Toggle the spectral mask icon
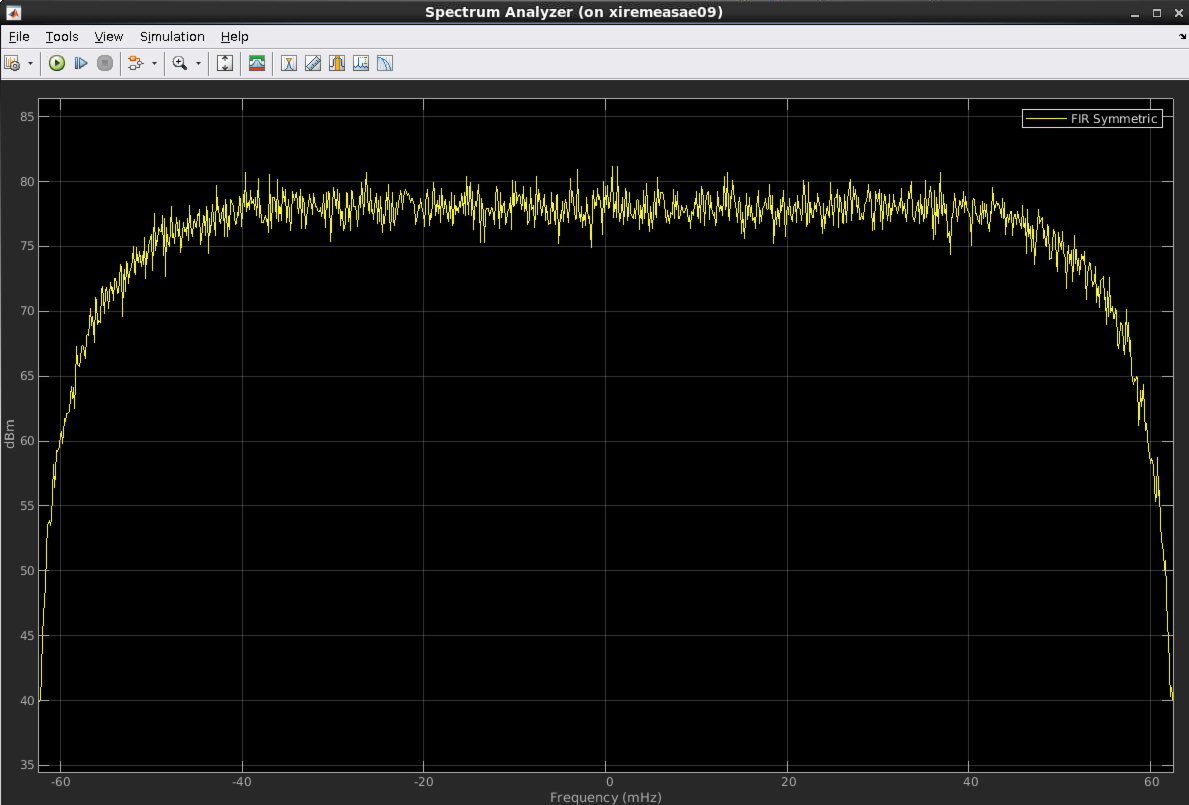 coord(257,63)
